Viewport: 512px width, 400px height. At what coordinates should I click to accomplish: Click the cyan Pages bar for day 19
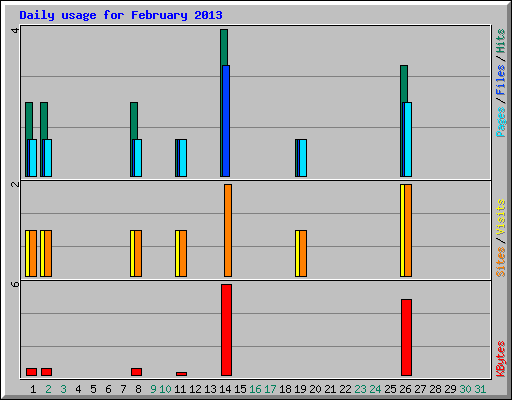pyautogui.click(x=303, y=158)
